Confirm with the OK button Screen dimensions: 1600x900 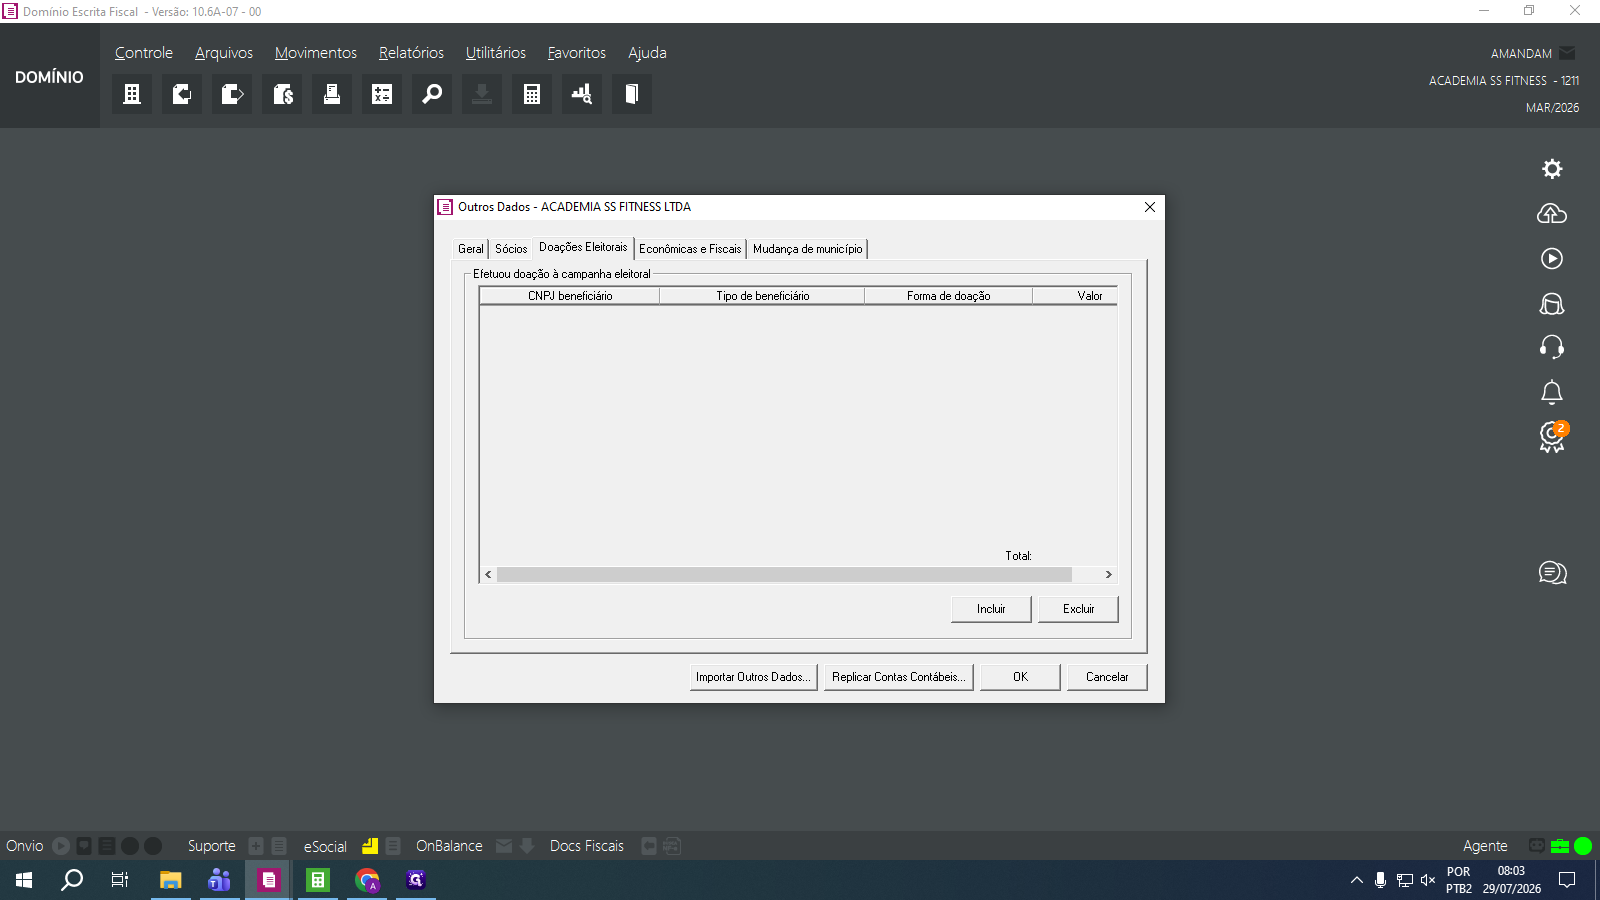pos(1020,677)
